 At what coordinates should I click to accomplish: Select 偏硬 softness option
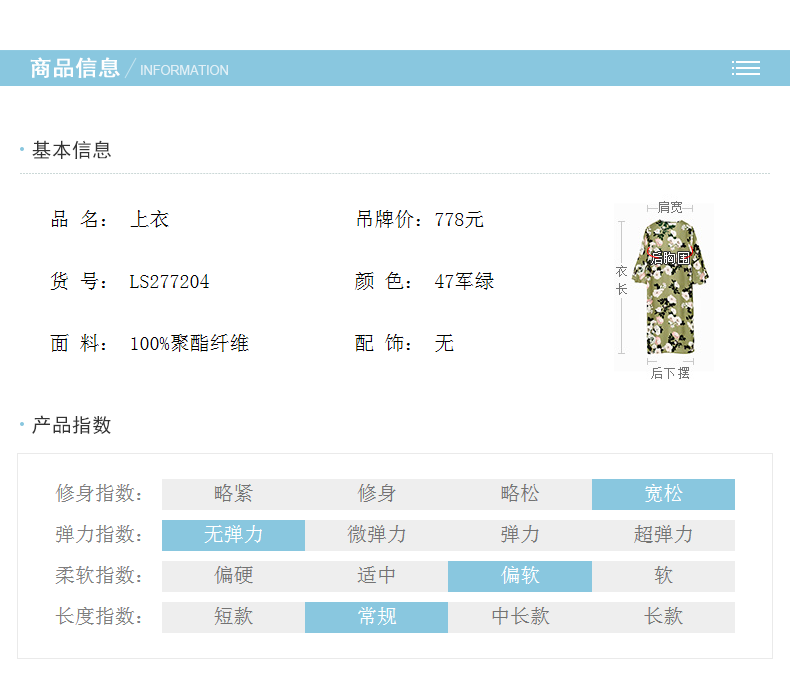click(233, 576)
